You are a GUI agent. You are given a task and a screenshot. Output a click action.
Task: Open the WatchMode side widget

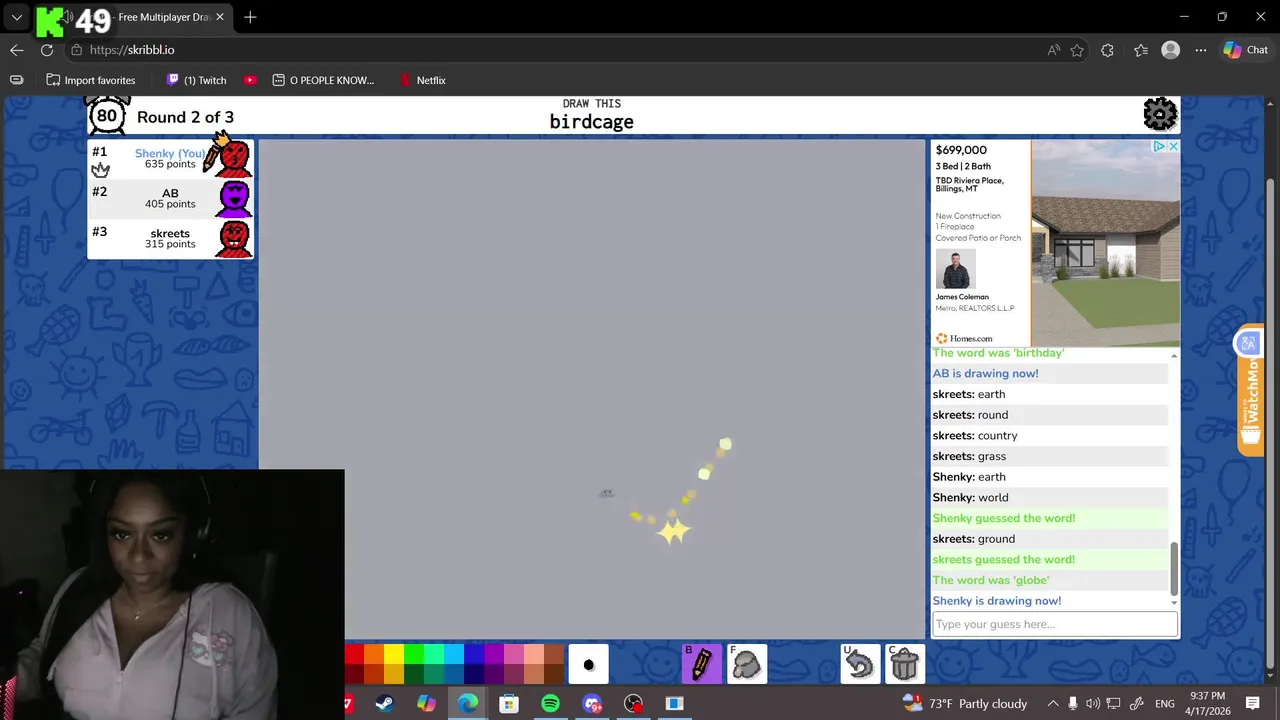pyautogui.click(x=1250, y=390)
